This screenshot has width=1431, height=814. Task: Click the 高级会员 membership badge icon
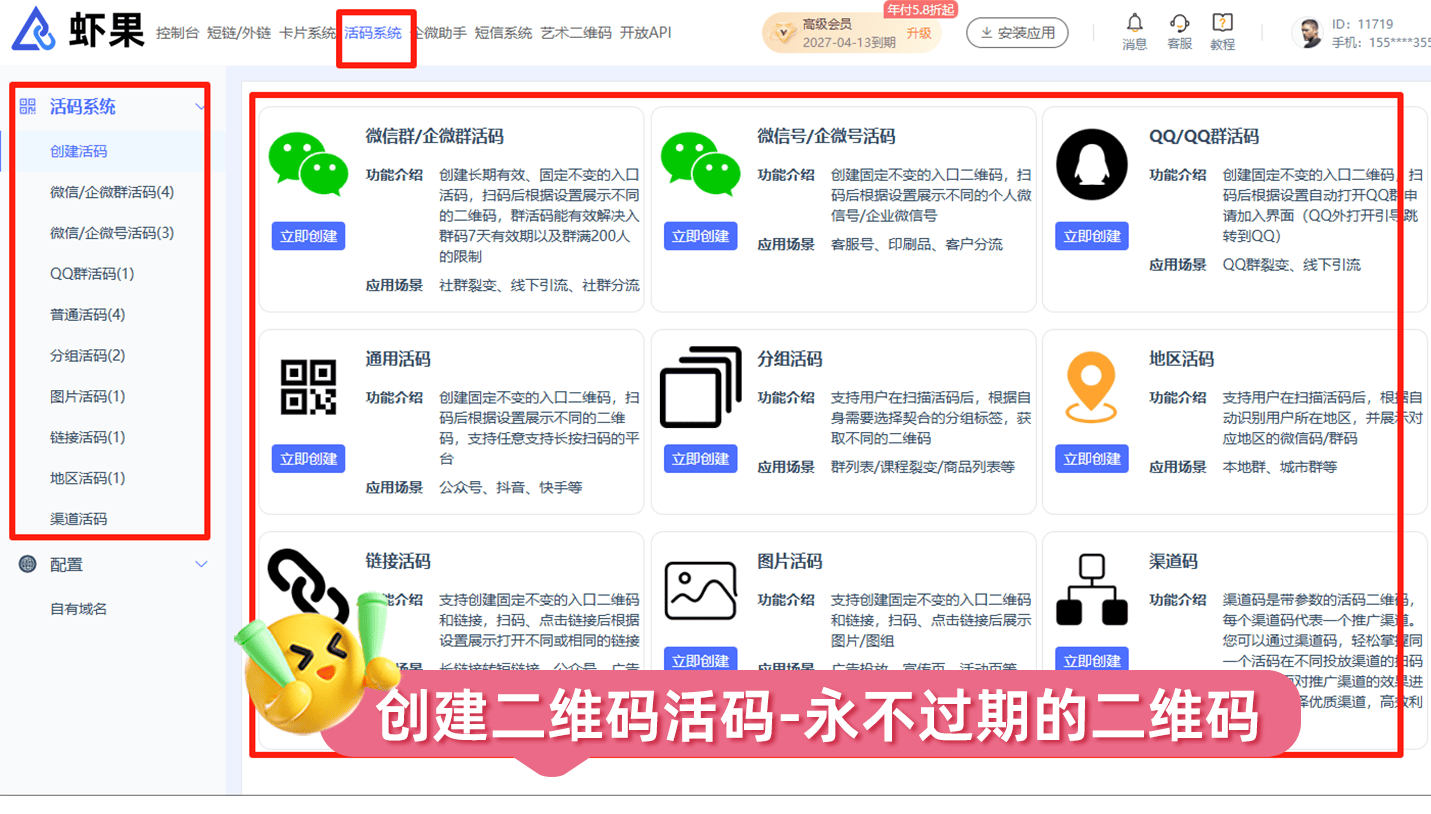point(783,34)
